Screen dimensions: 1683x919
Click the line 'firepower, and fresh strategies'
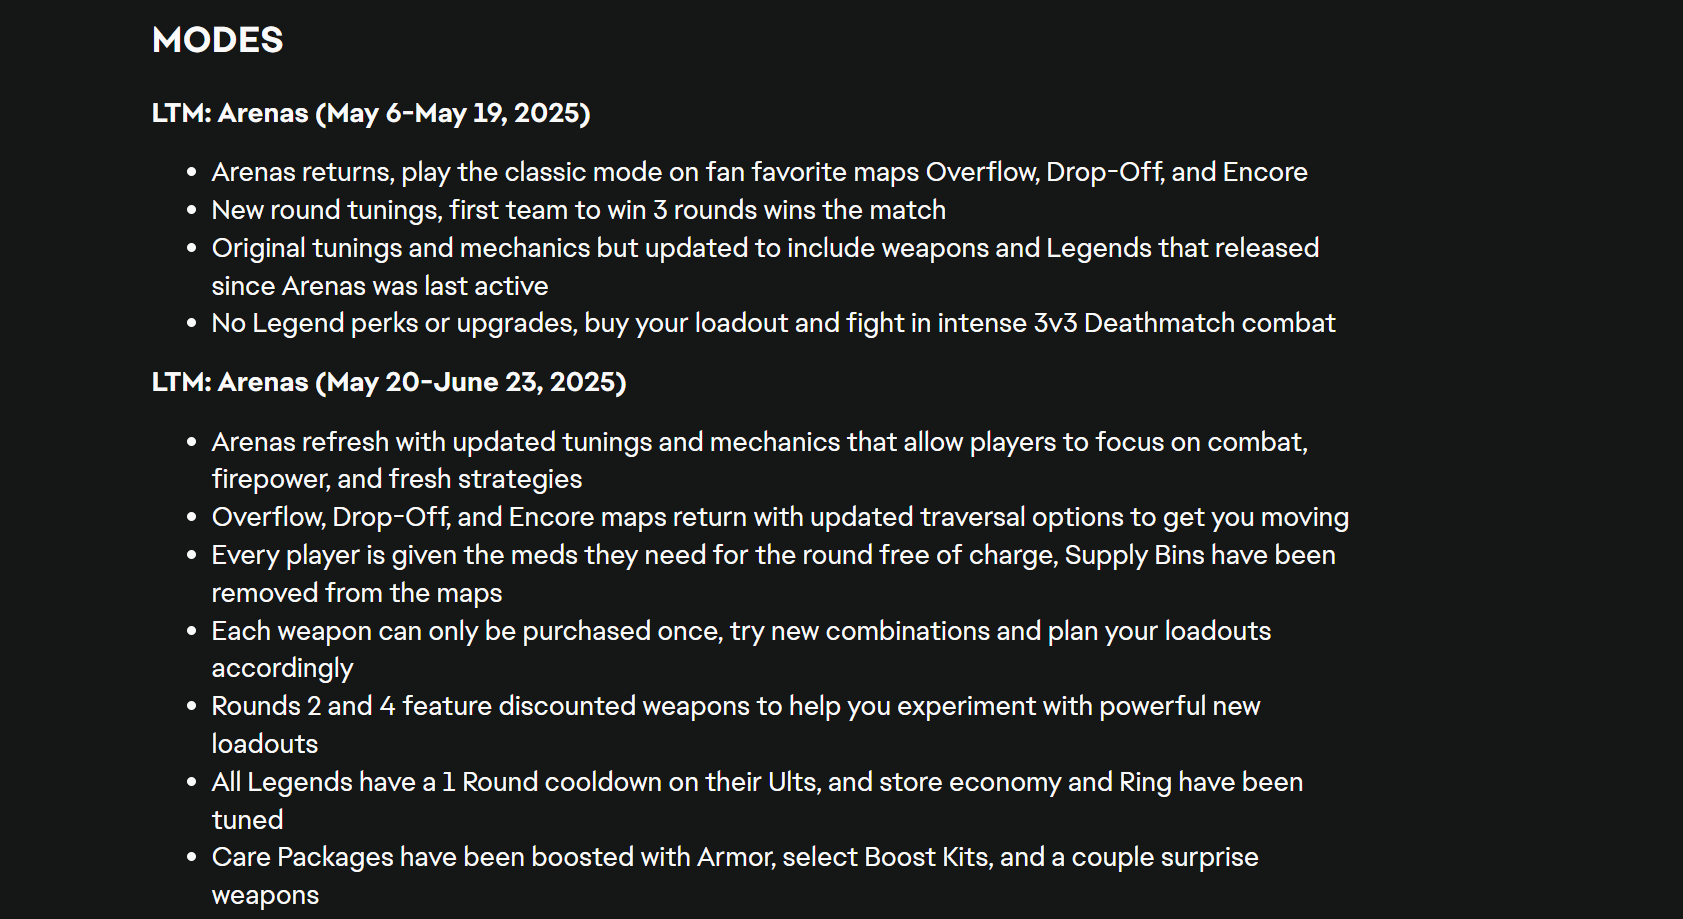pos(397,479)
